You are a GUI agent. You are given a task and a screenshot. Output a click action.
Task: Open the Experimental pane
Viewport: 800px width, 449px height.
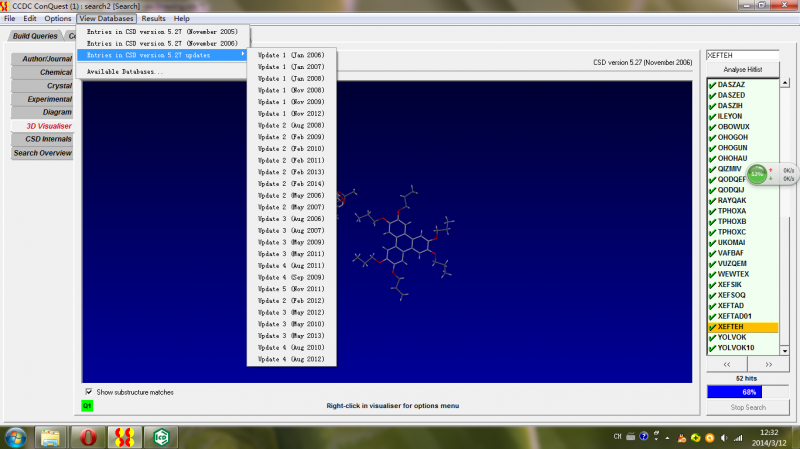tap(42, 99)
